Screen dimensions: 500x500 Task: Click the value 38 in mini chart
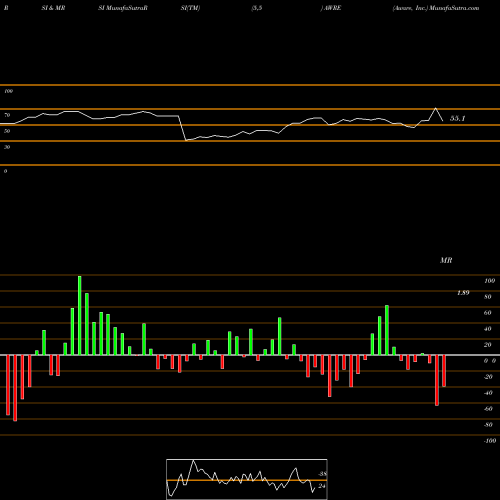coord(322,474)
